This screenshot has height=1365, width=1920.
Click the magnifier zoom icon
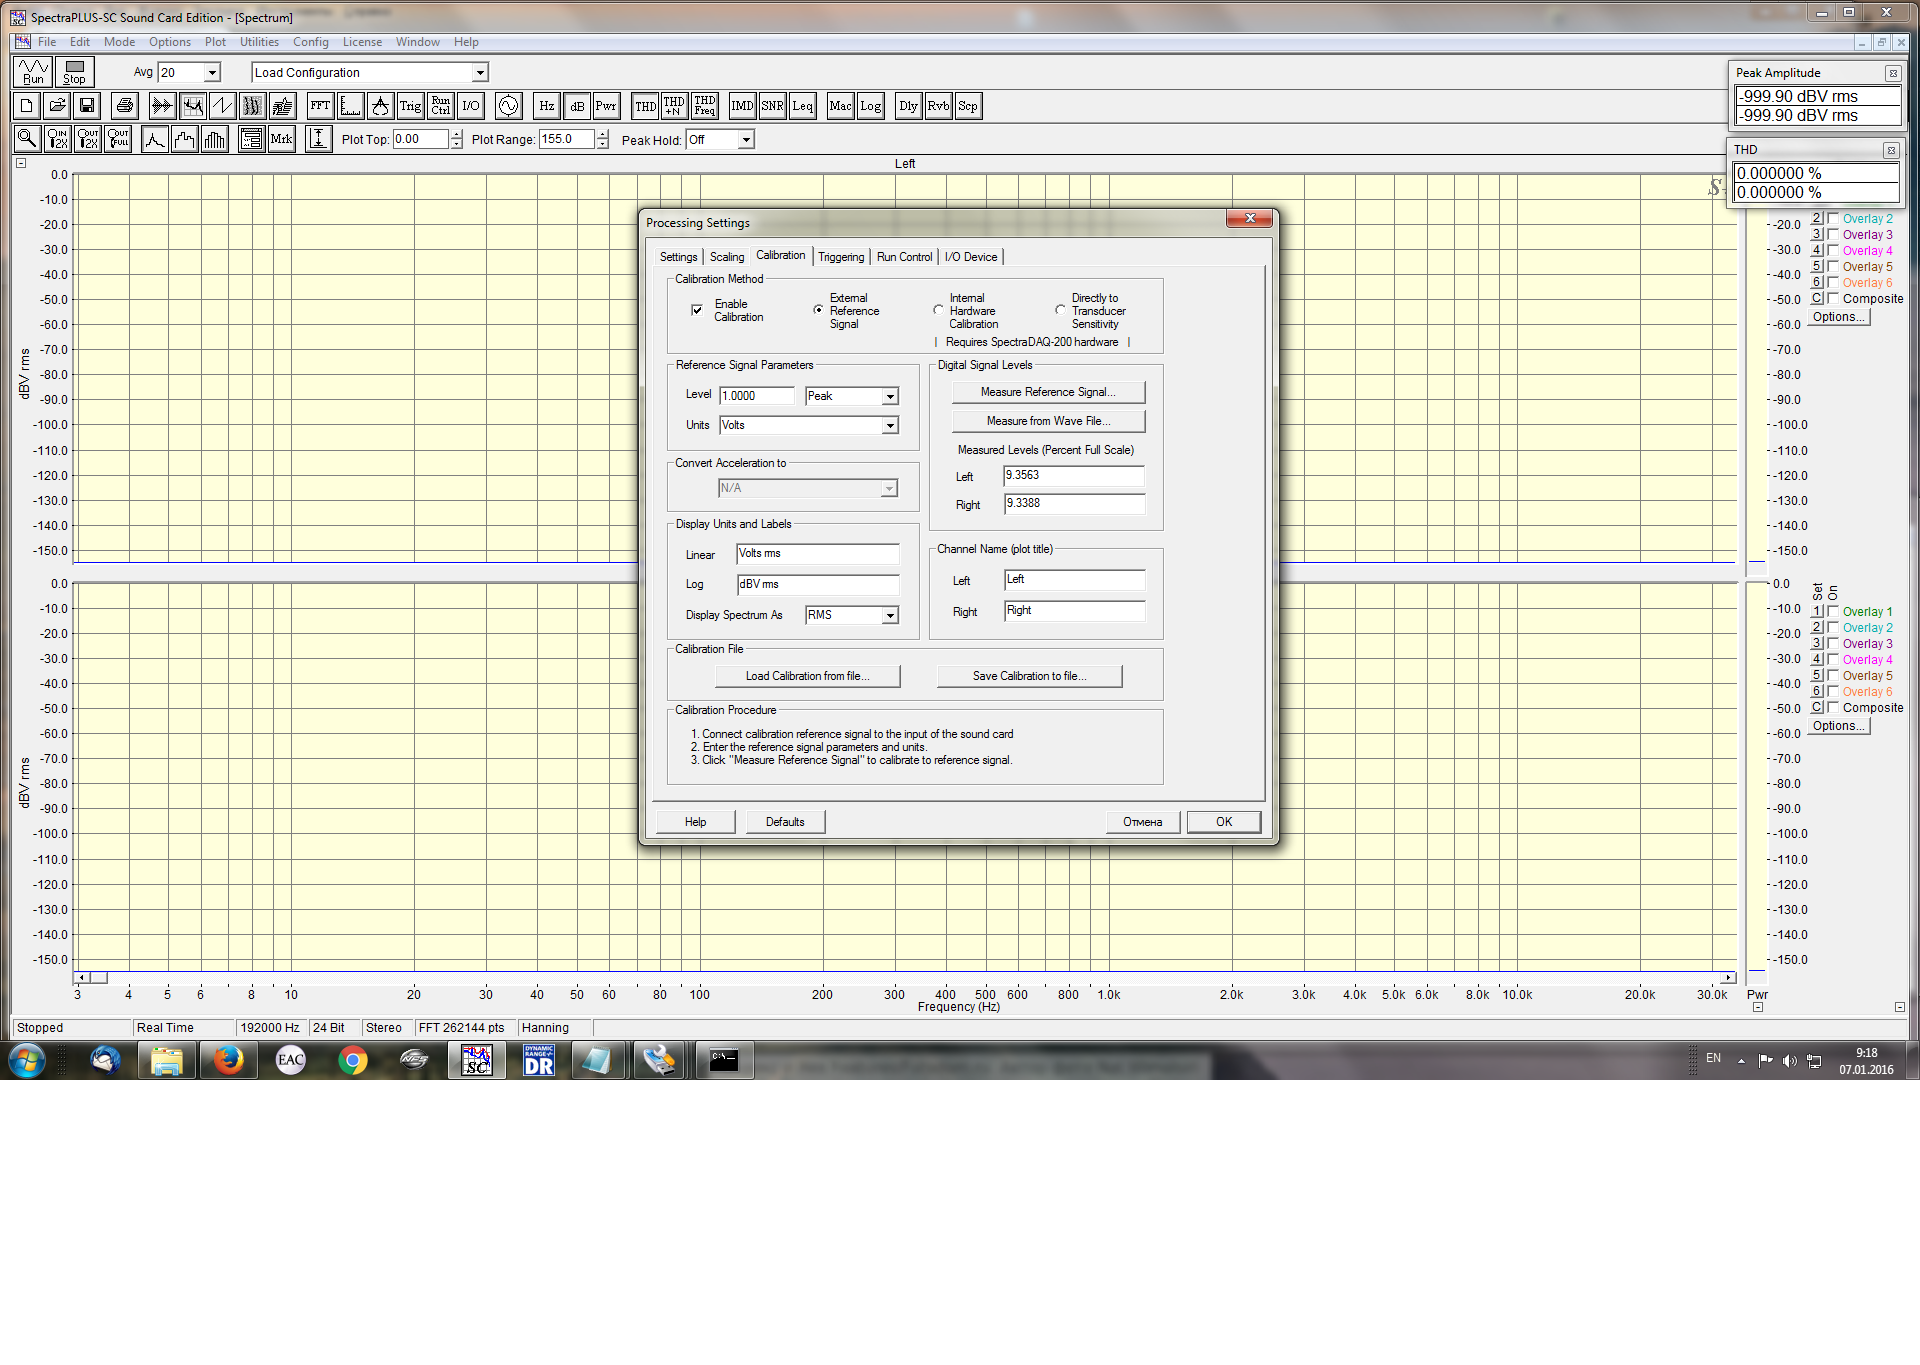(27, 139)
